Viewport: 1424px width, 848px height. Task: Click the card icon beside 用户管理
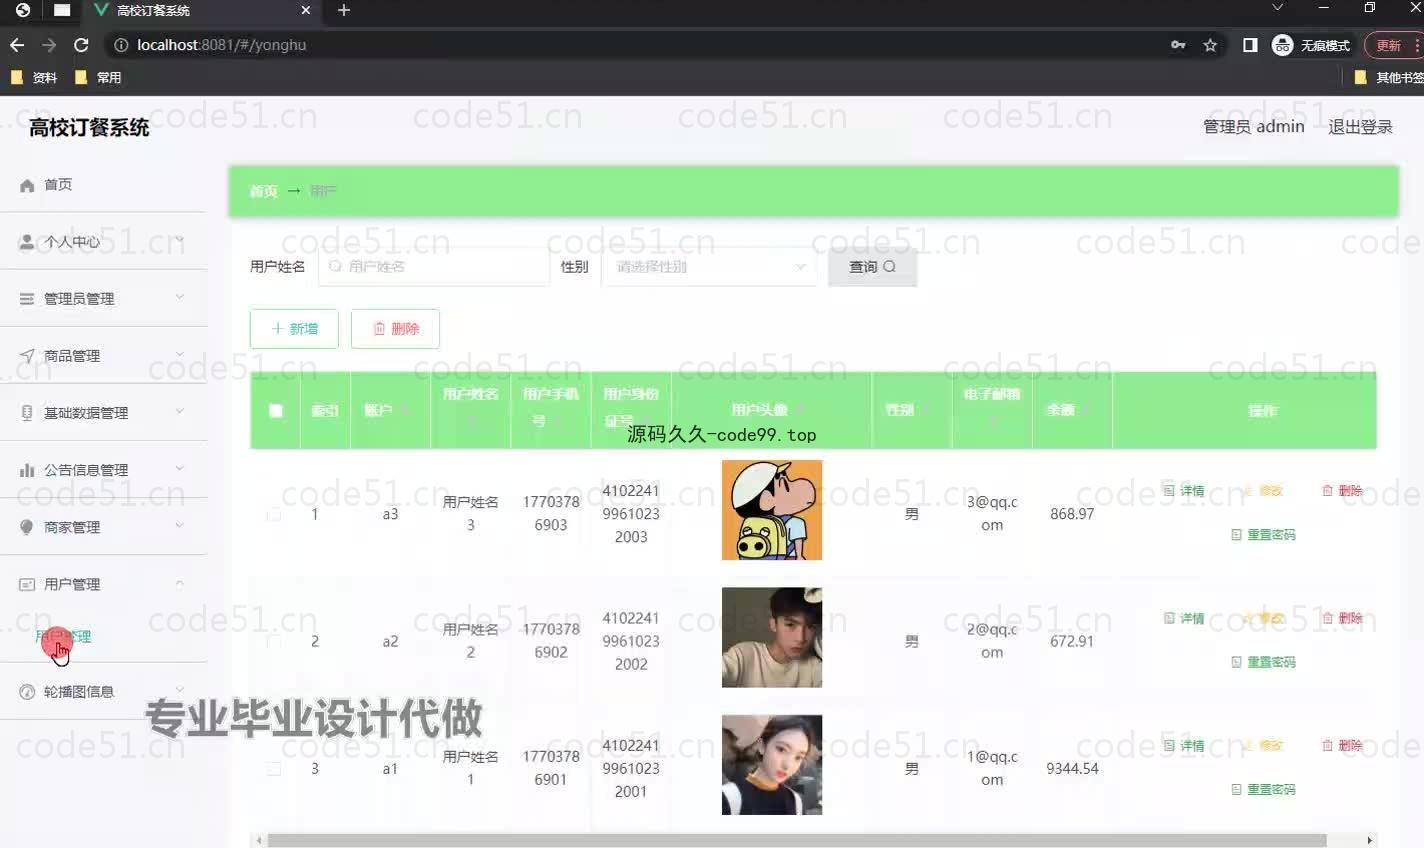coord(27,584)
